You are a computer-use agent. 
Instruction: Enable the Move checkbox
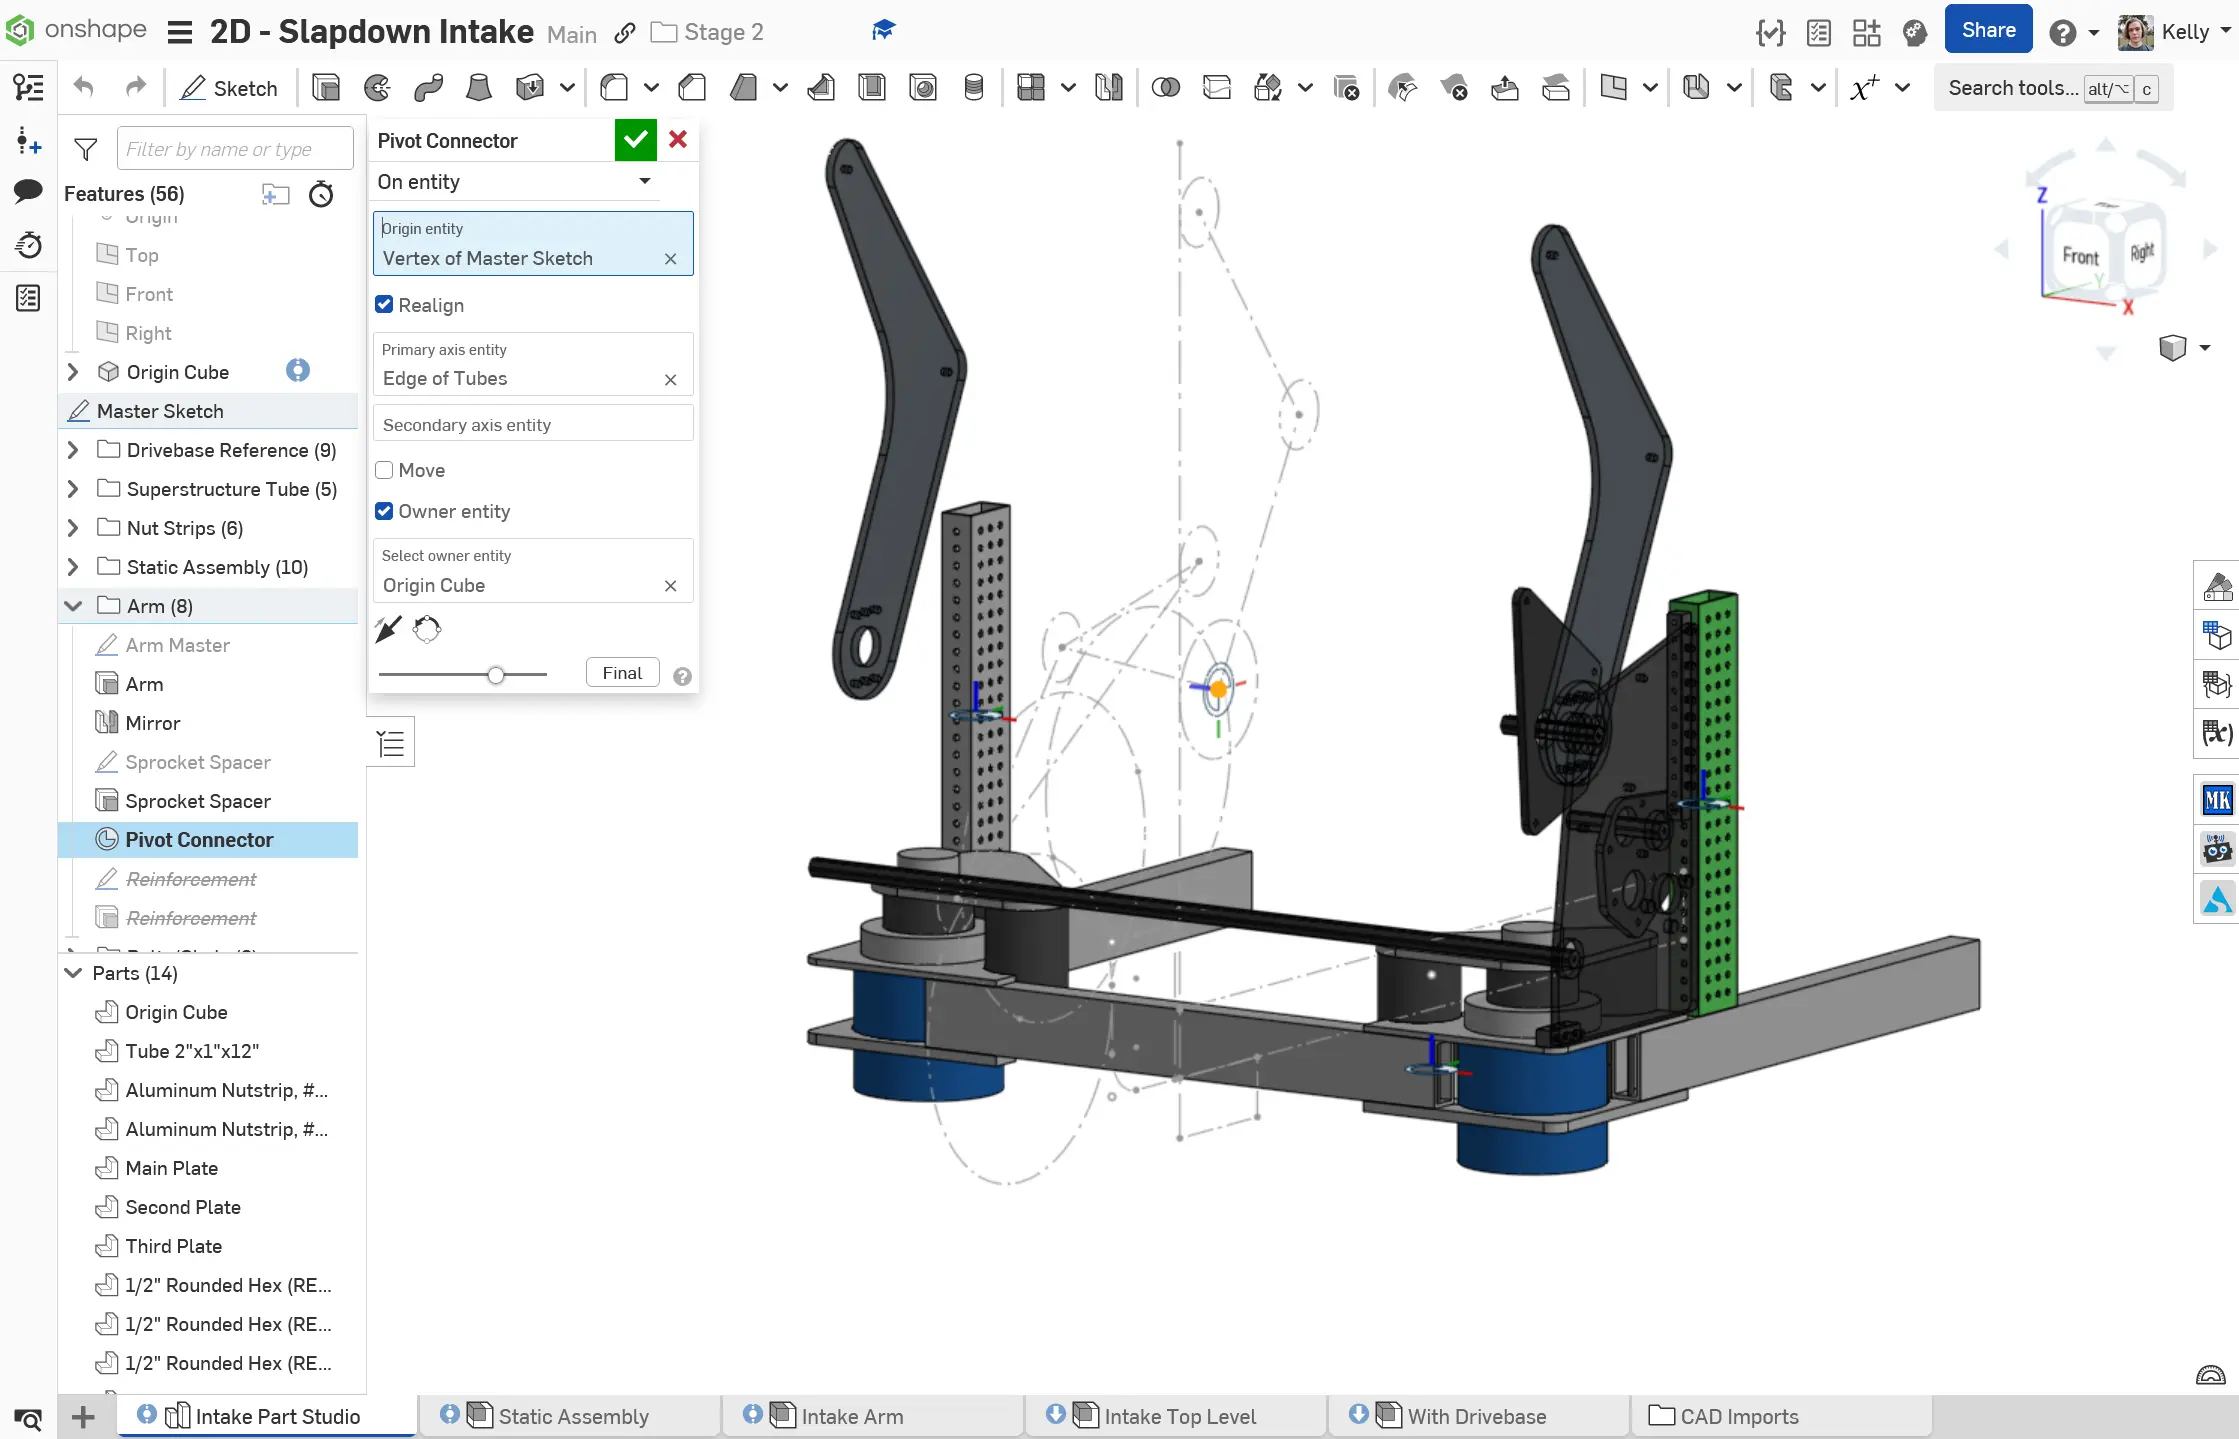click(384, 470)
